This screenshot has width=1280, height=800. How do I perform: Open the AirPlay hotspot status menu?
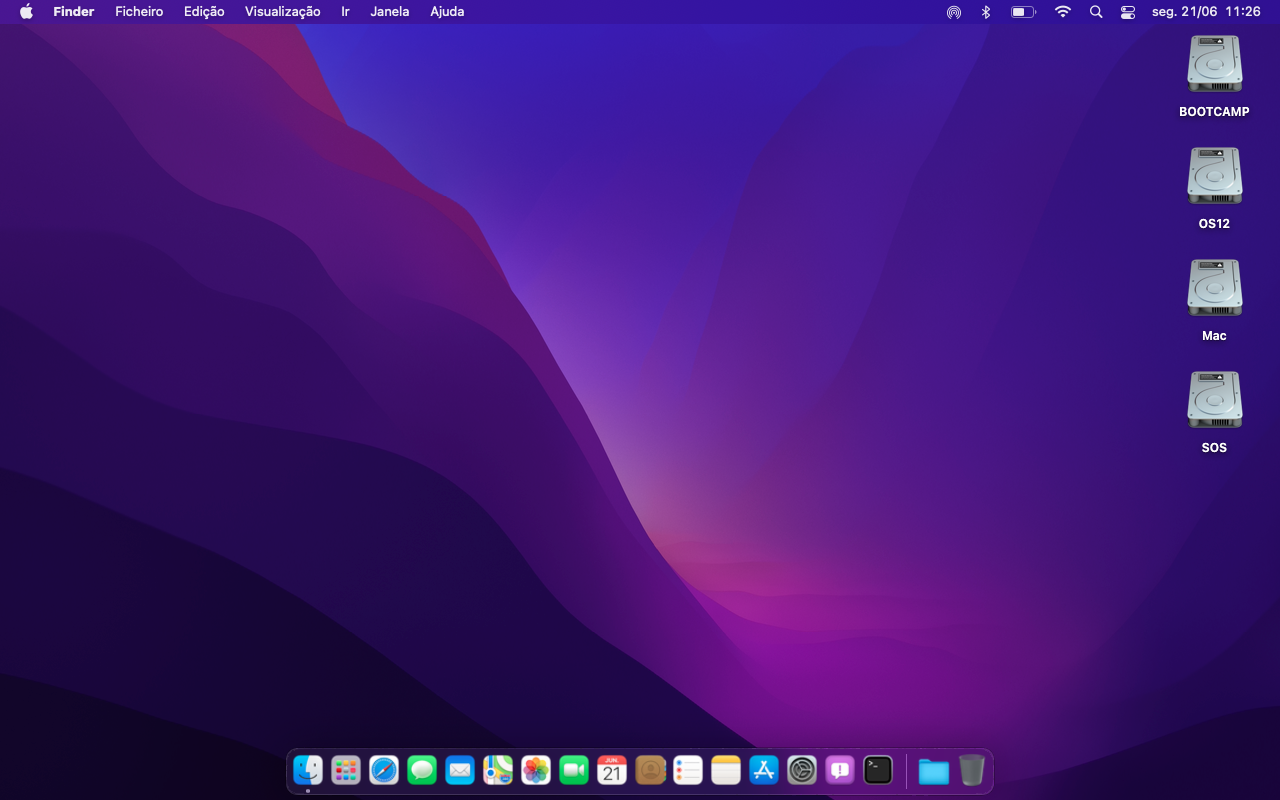pos(954,12)
